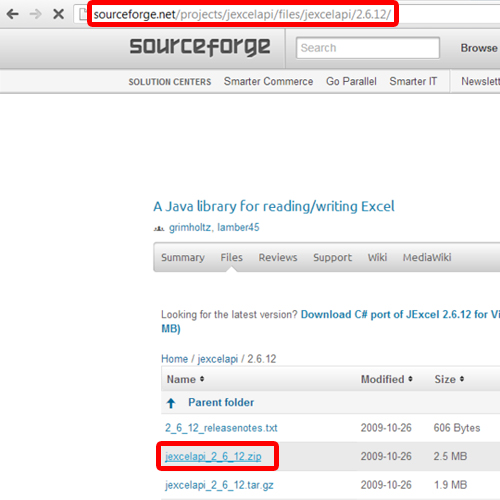Click the 2.5 MB size cell
This screenshot has height=500, width=500.
pyautogui.click(x=450, y=456)
